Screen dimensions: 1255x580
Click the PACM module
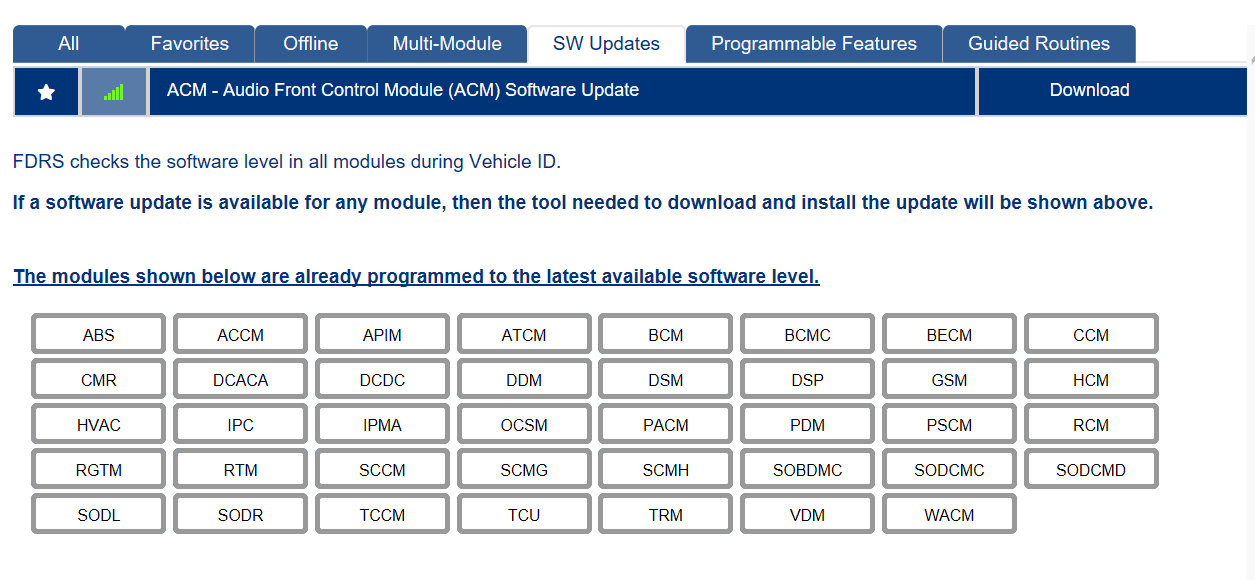coord(666,424)
